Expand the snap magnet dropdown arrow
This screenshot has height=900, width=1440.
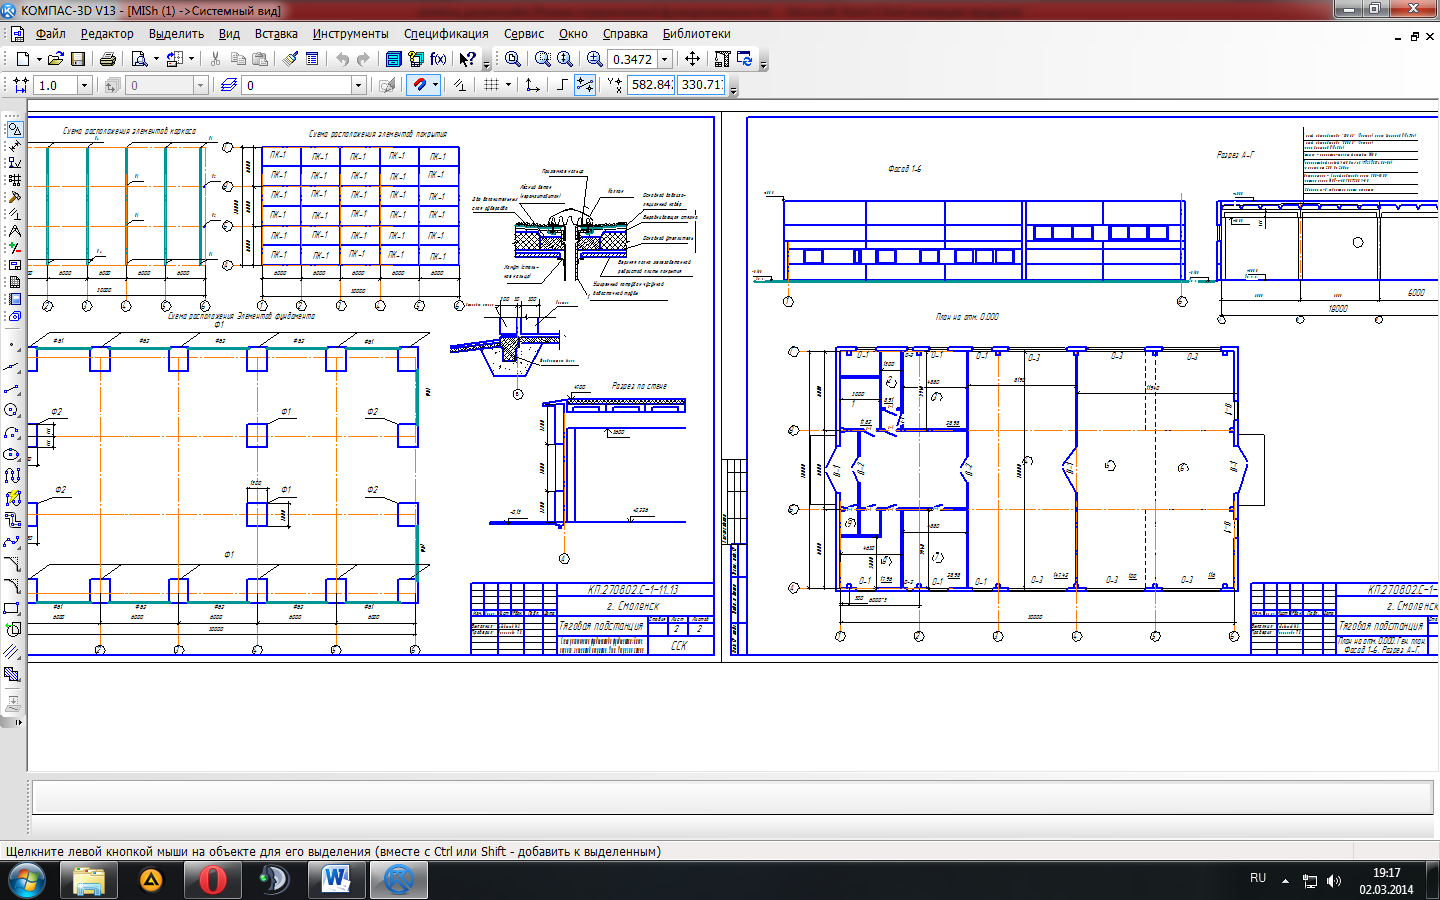tap(435, 85)
